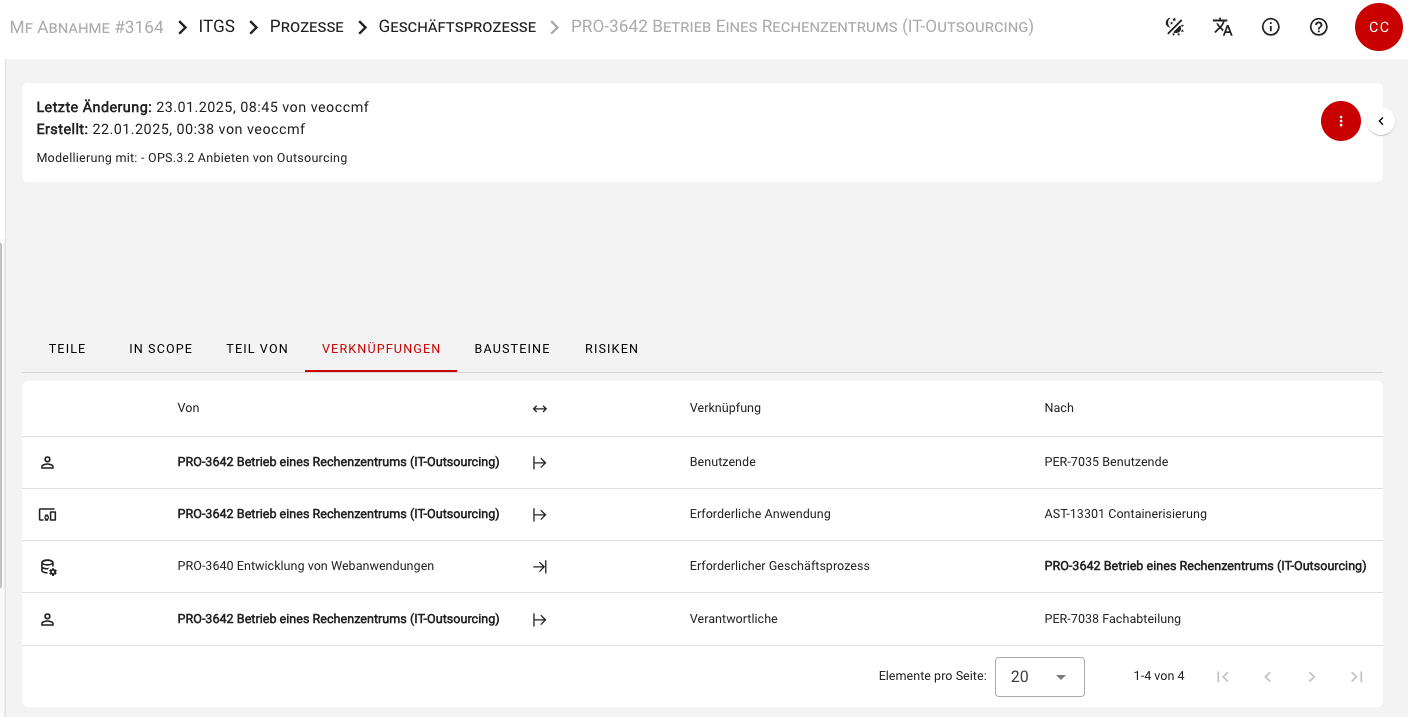Sort by the Verknüpfung column header
Screen dimensions: 1408x717
tap(725, 408)
